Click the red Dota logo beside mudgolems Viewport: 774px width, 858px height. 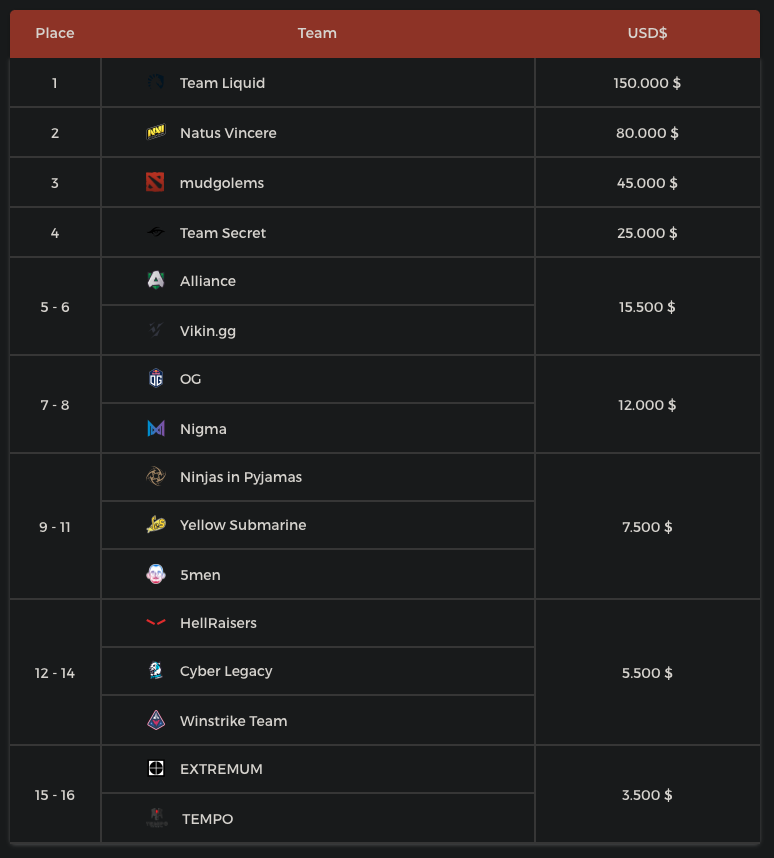point(155,183)
